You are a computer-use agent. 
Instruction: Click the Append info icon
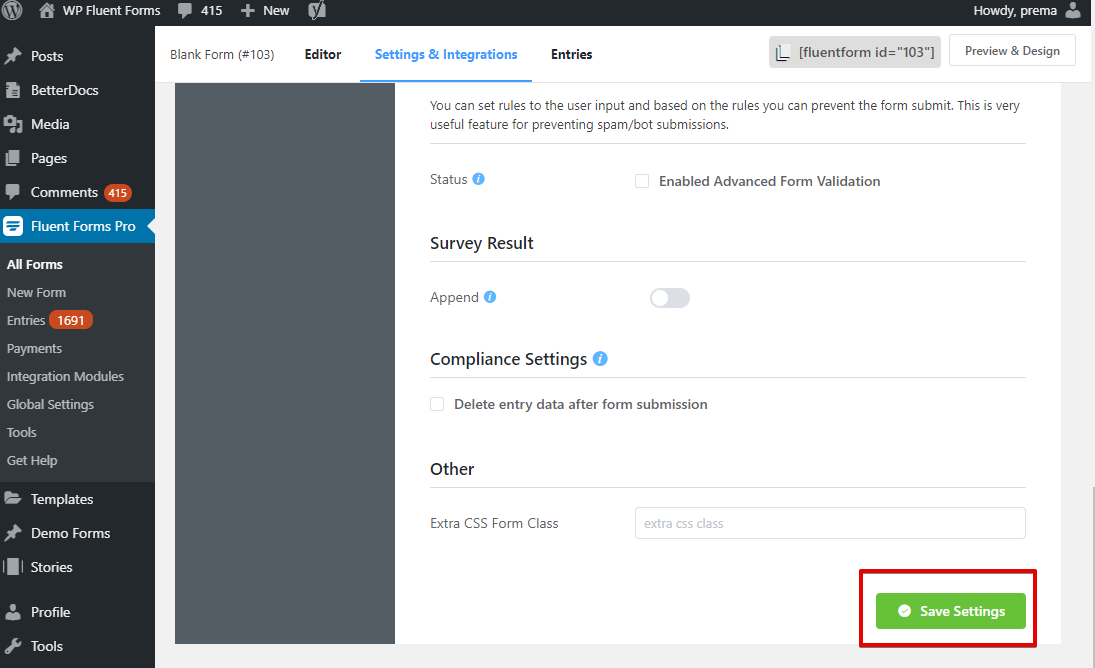coord(490,297)
